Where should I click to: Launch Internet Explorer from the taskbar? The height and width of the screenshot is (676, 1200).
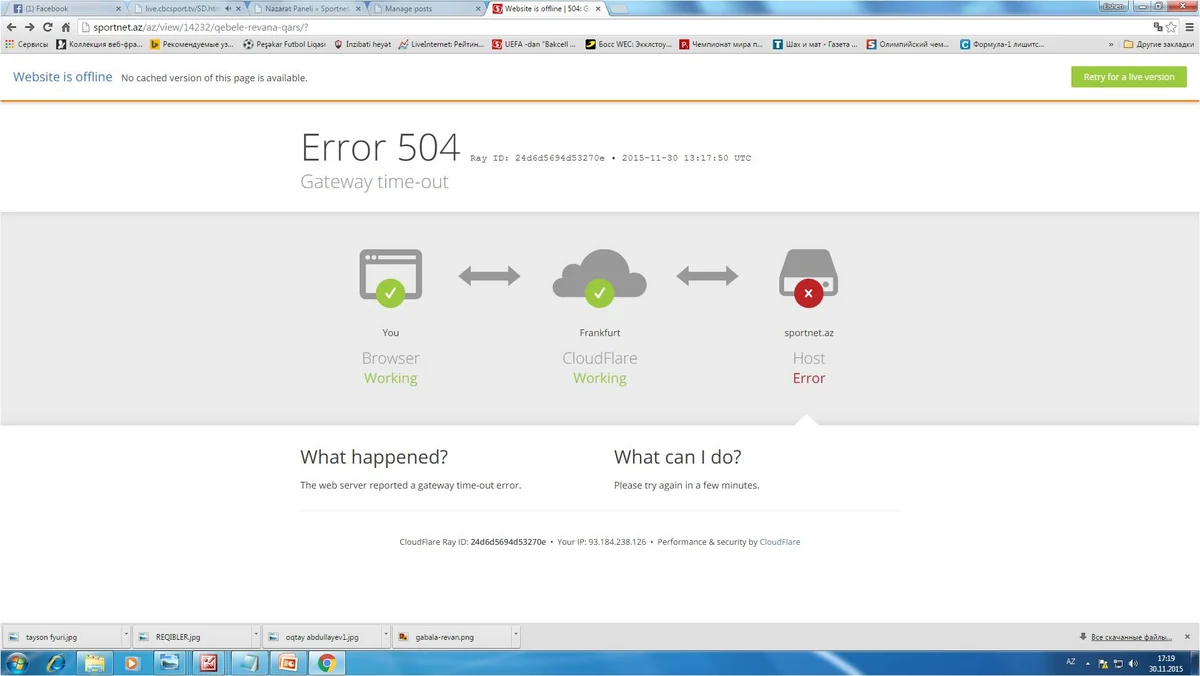(x=56, y=662)
